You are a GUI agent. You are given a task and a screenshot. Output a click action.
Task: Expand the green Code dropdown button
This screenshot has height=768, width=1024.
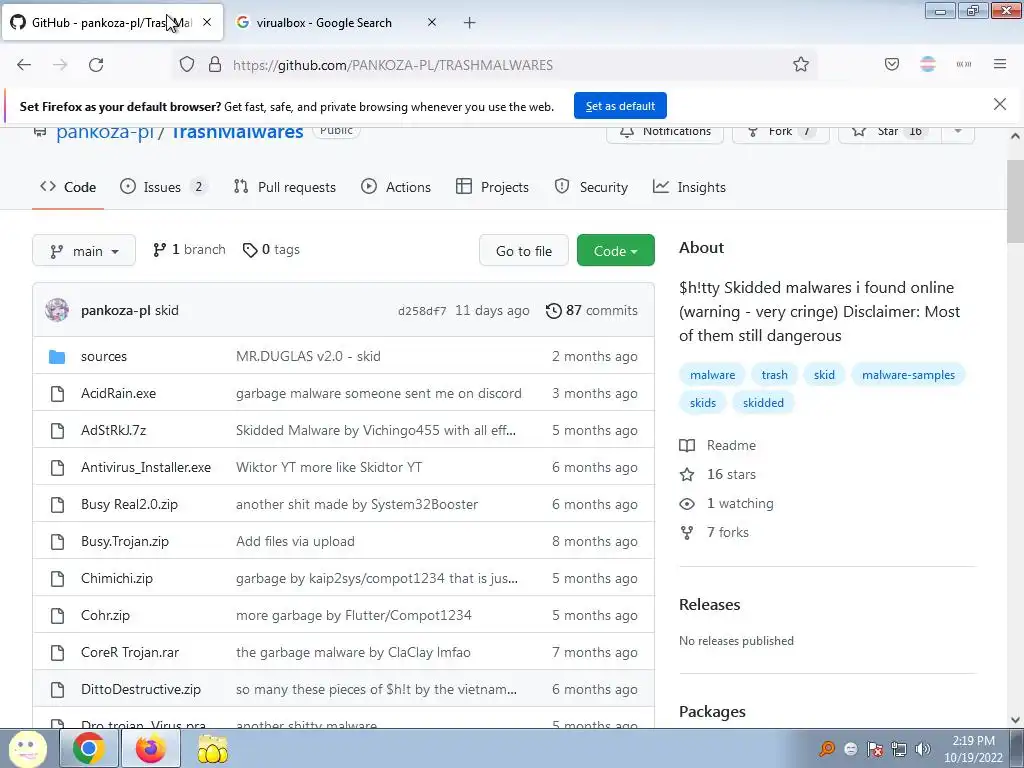point(615,251)
